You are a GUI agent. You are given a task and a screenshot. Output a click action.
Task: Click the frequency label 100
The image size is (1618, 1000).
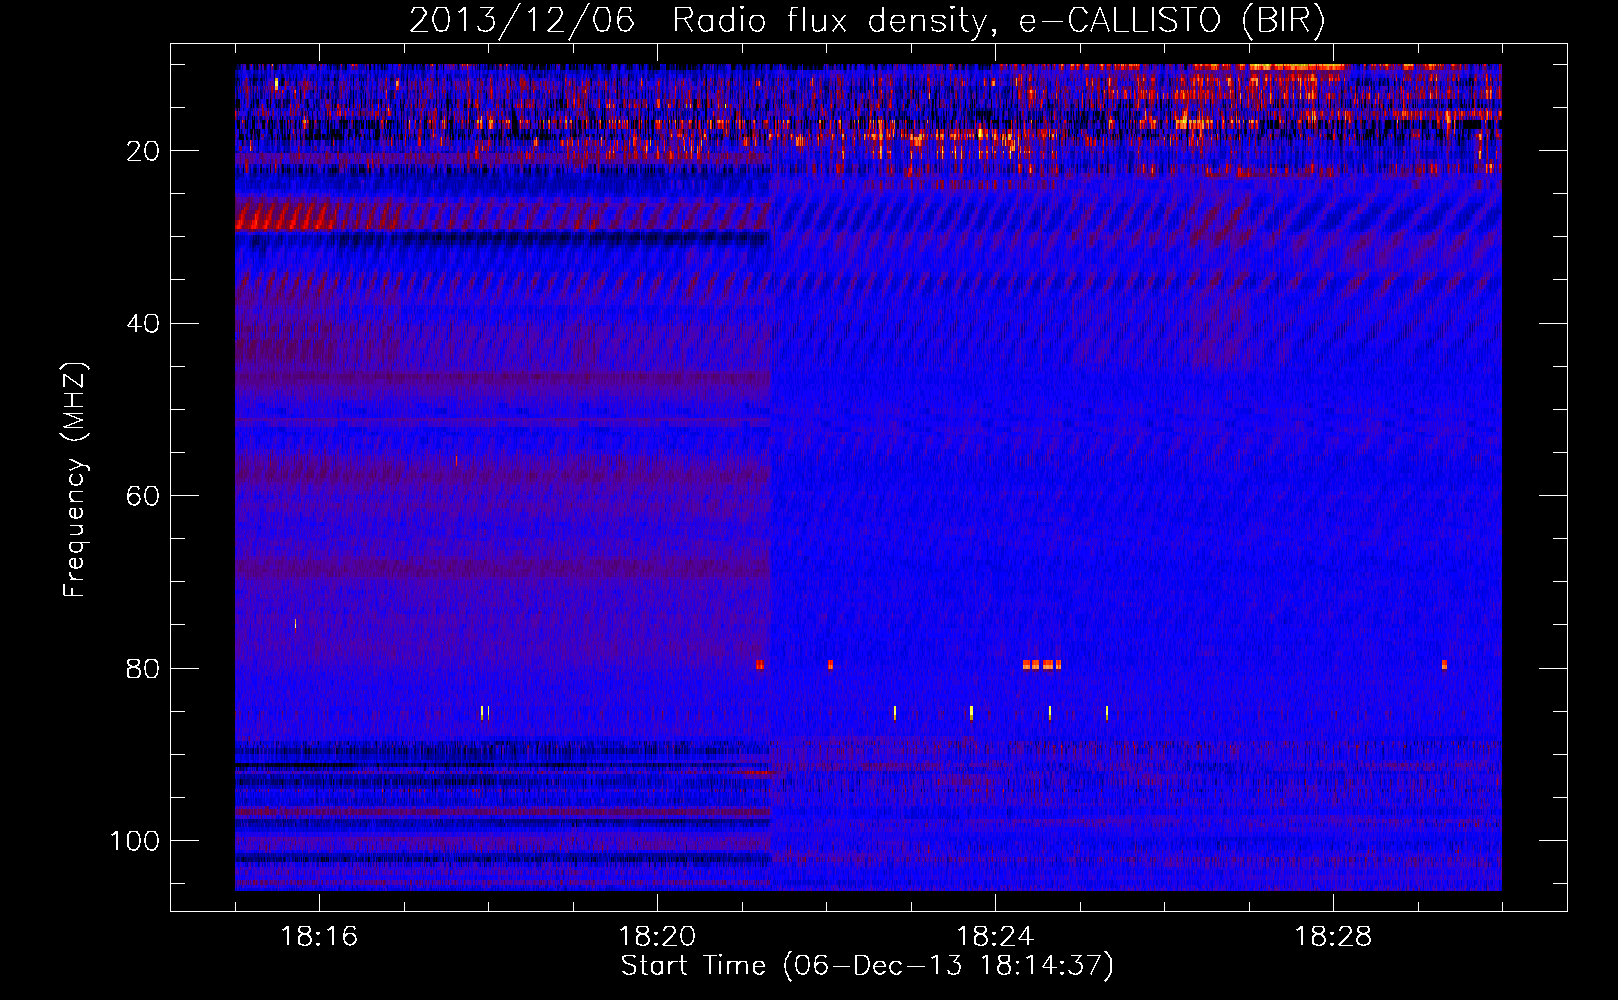click(x=136, y=841)
